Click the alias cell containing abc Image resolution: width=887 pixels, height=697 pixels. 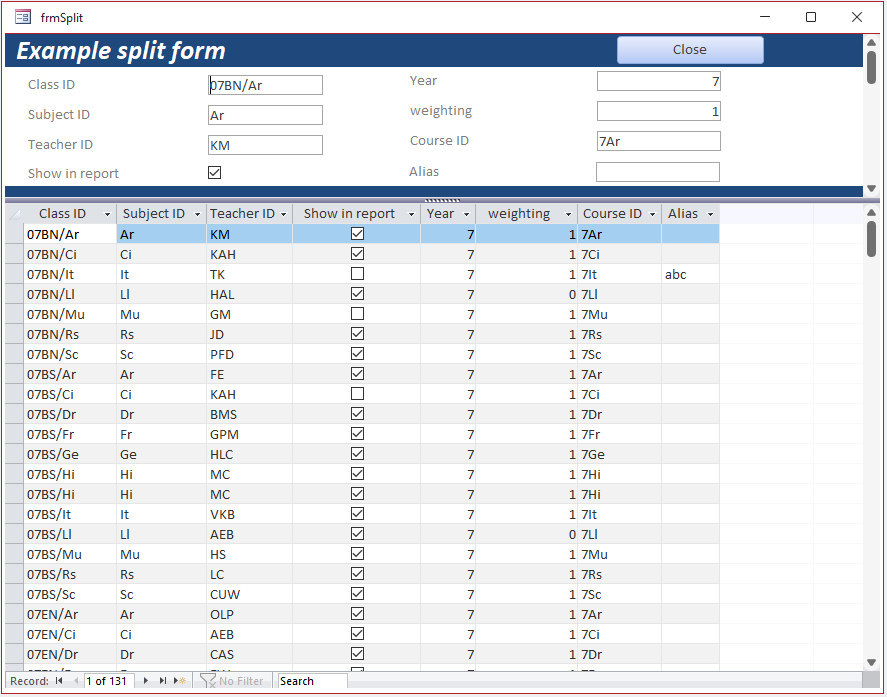690,274
